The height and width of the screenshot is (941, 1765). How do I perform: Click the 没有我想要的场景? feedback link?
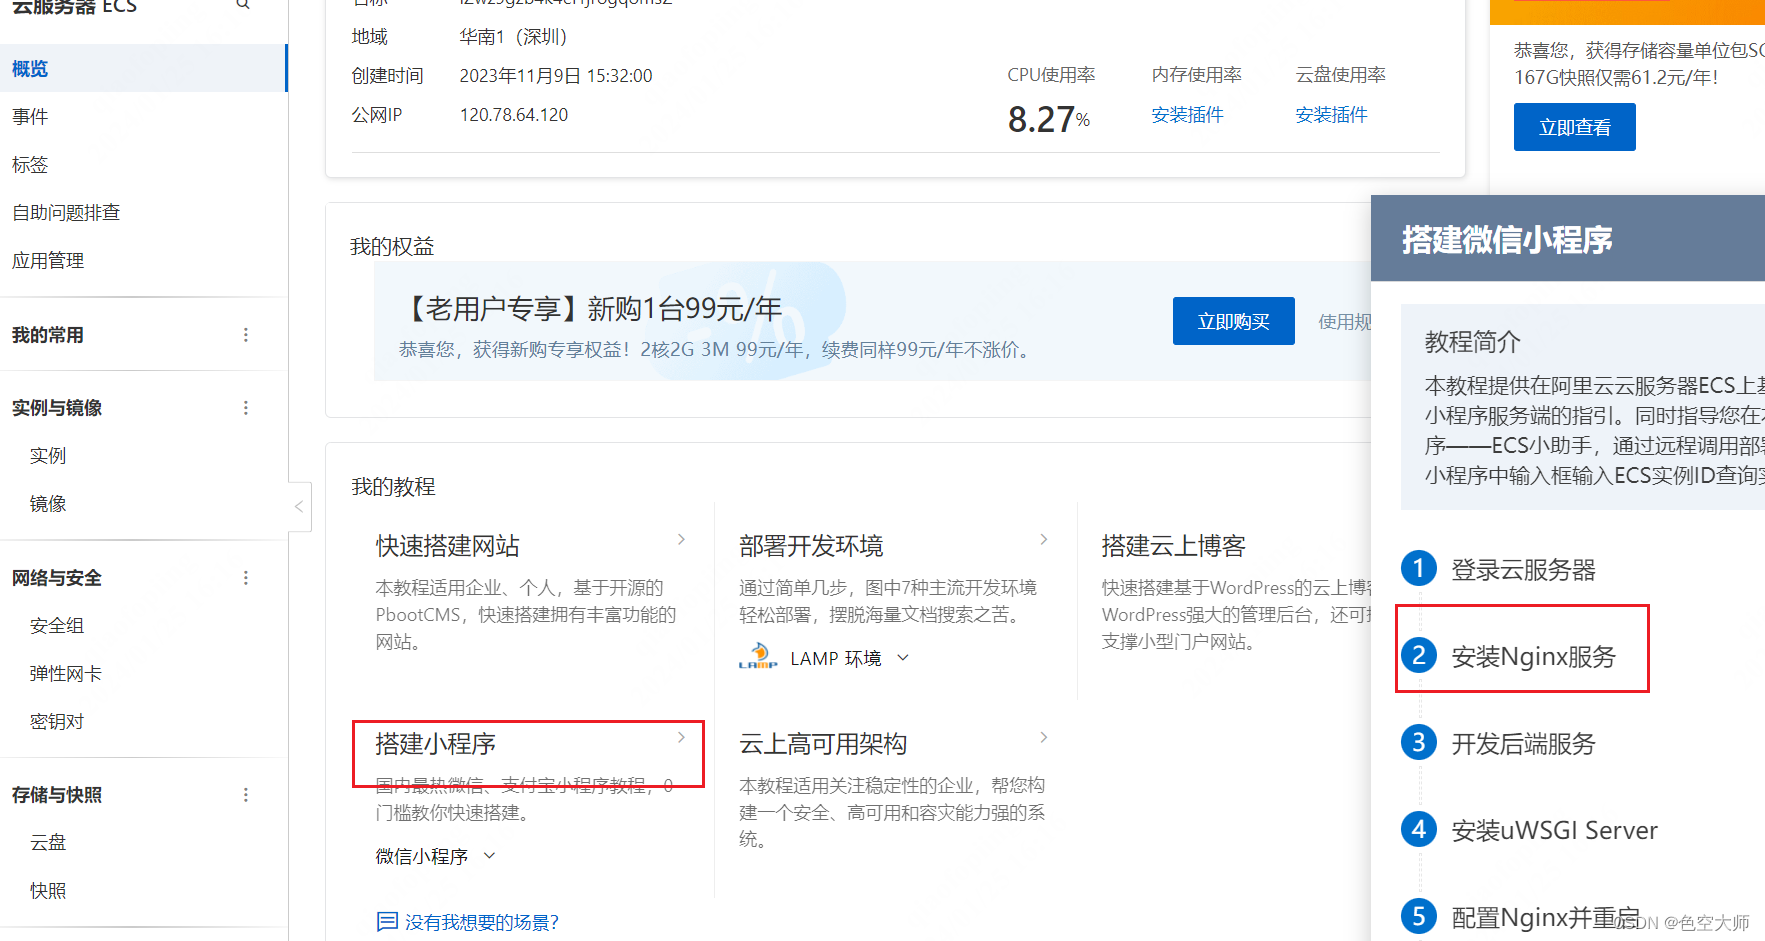coord(467,922)
